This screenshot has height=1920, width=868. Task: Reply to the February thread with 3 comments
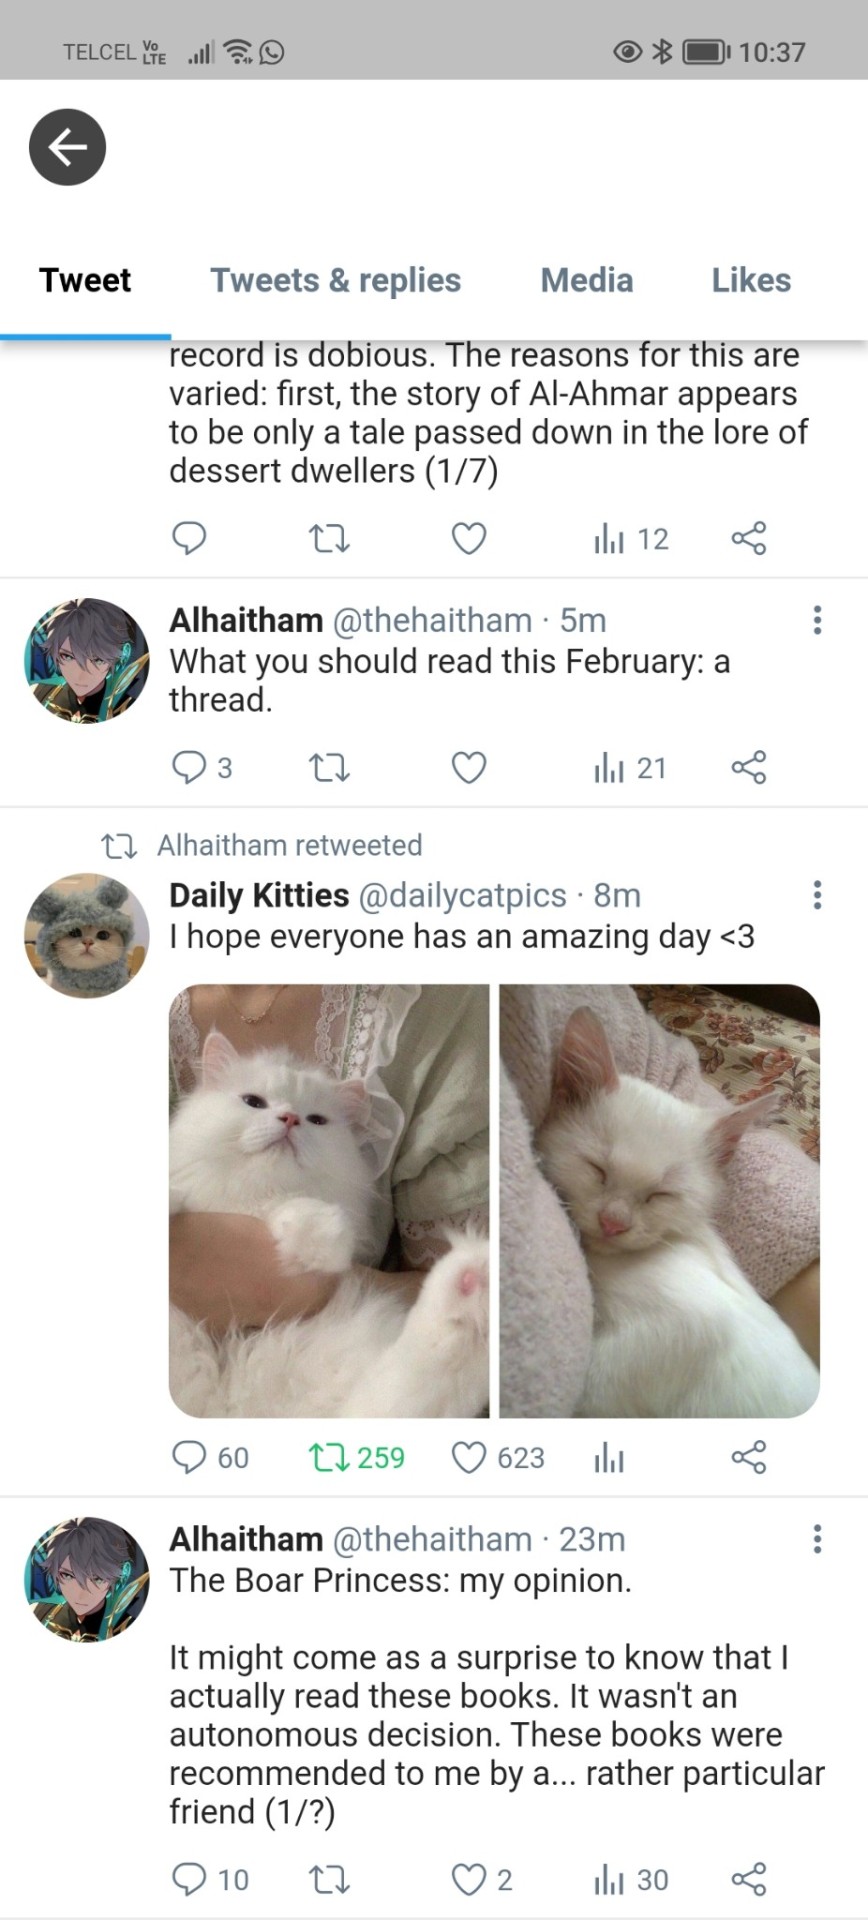pos(202,768)
